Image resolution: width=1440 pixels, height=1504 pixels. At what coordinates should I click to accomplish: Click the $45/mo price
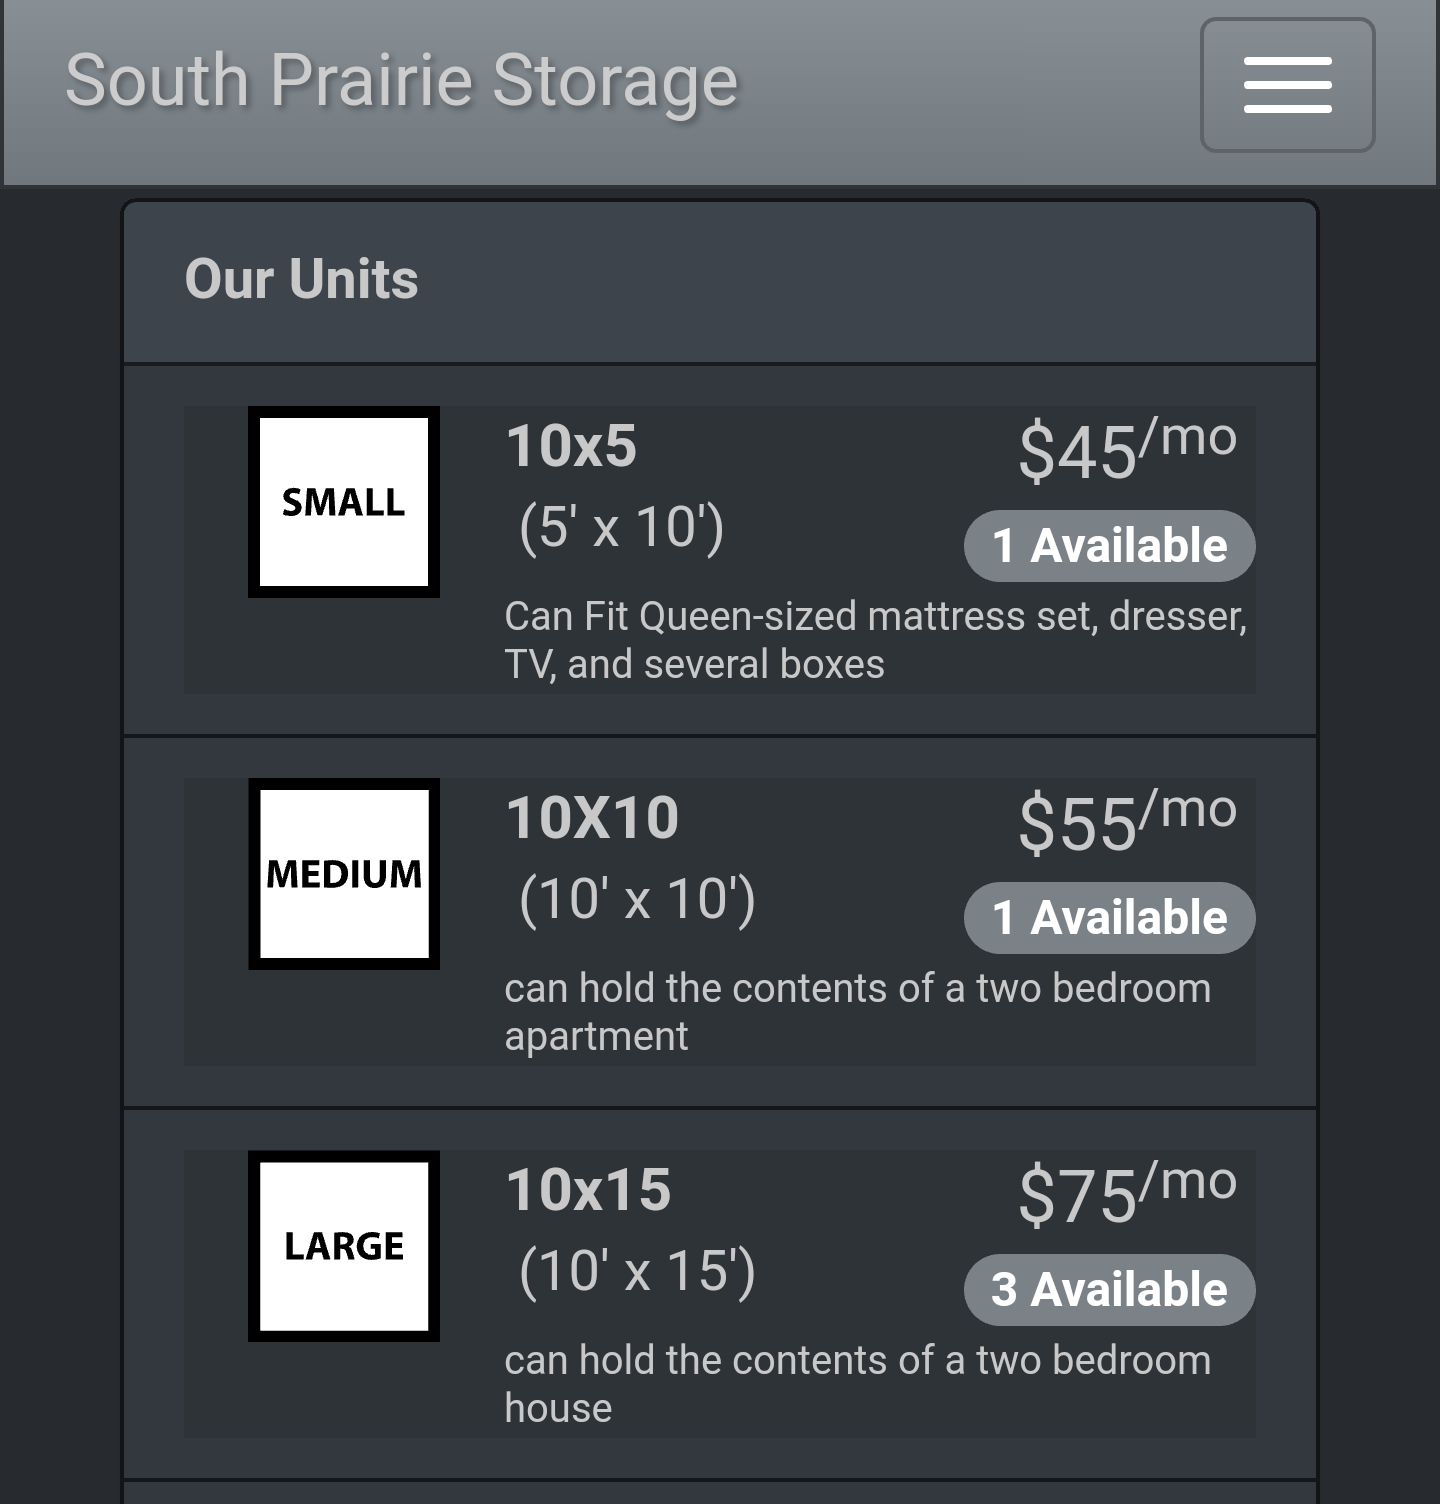pos(1127,450)
